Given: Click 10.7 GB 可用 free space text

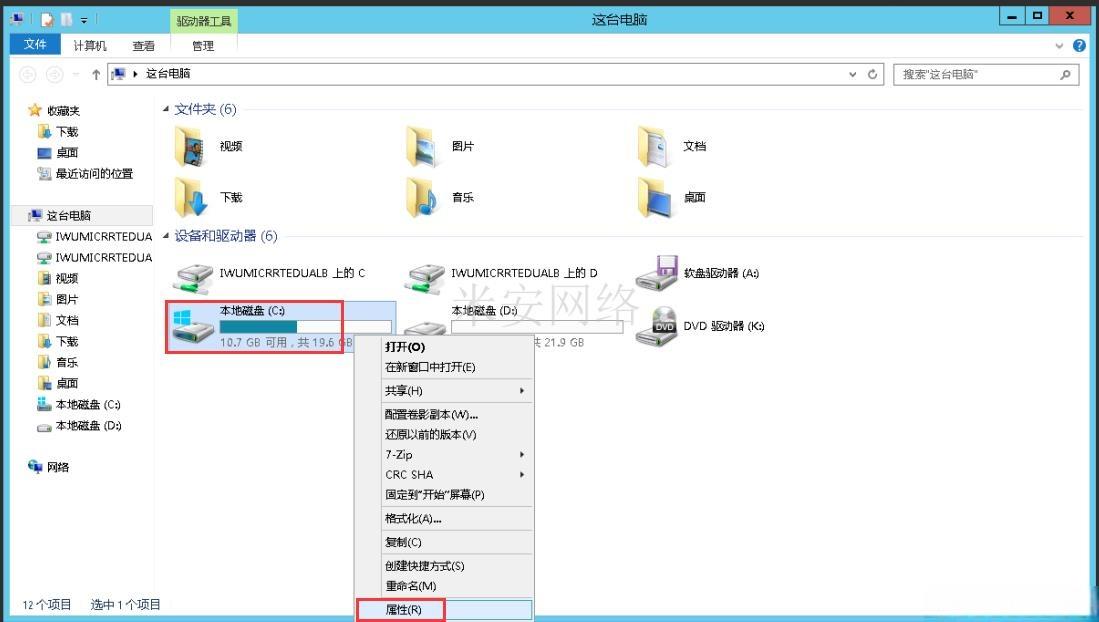Looking at the screenshot, I should [254, 343].
